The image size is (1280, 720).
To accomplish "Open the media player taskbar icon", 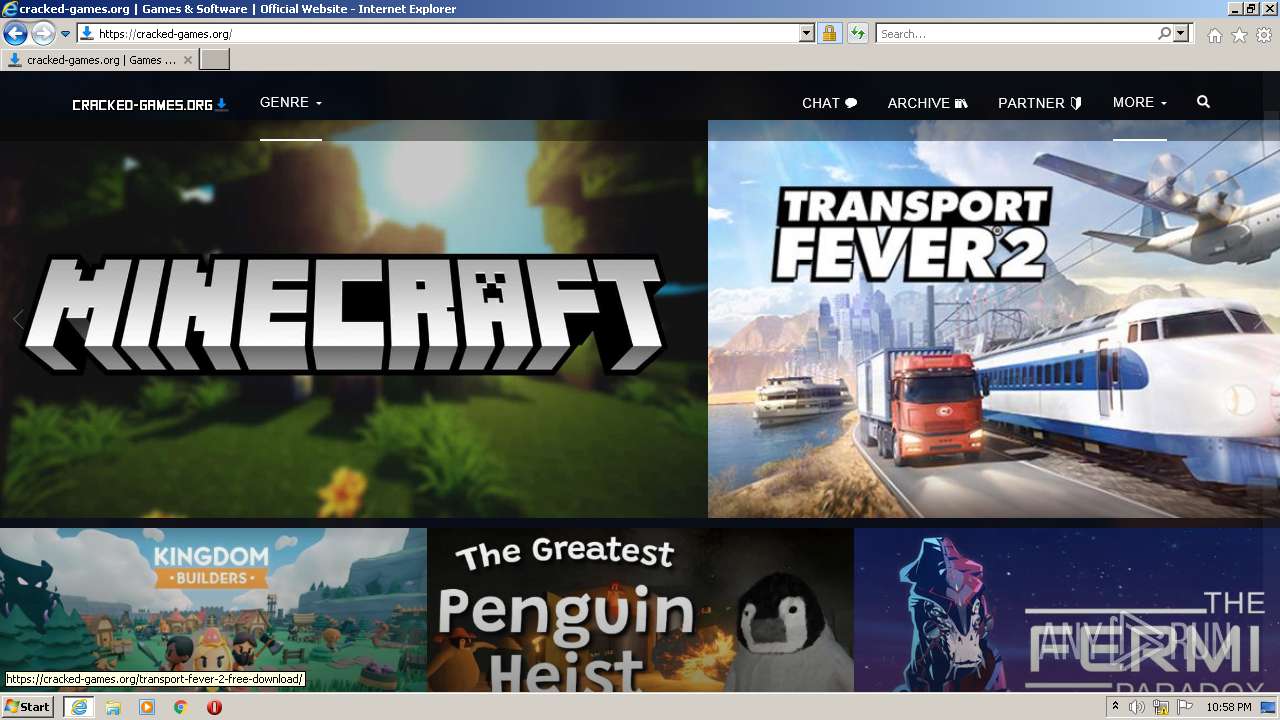I will coord(147,707).
